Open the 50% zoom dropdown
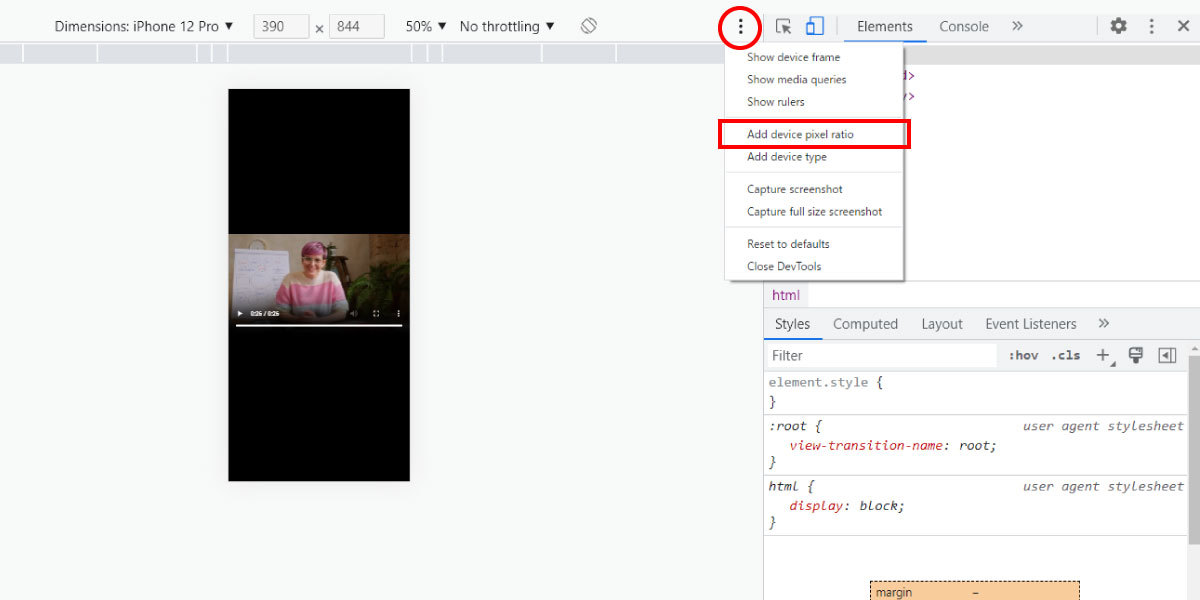Screen dimensions: 1200x600 (426, 26)
